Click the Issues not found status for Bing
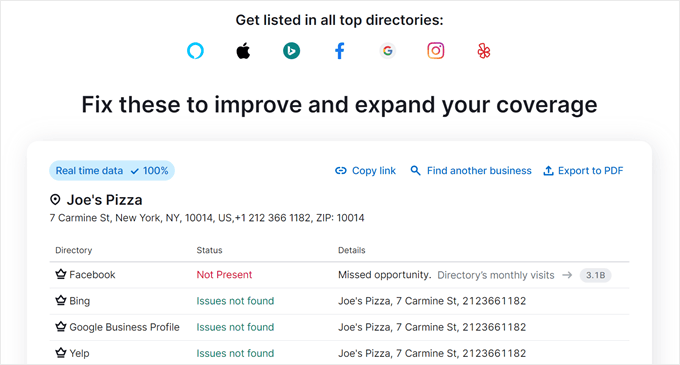Viewport: 680px width, 365px height. (235, 301)
